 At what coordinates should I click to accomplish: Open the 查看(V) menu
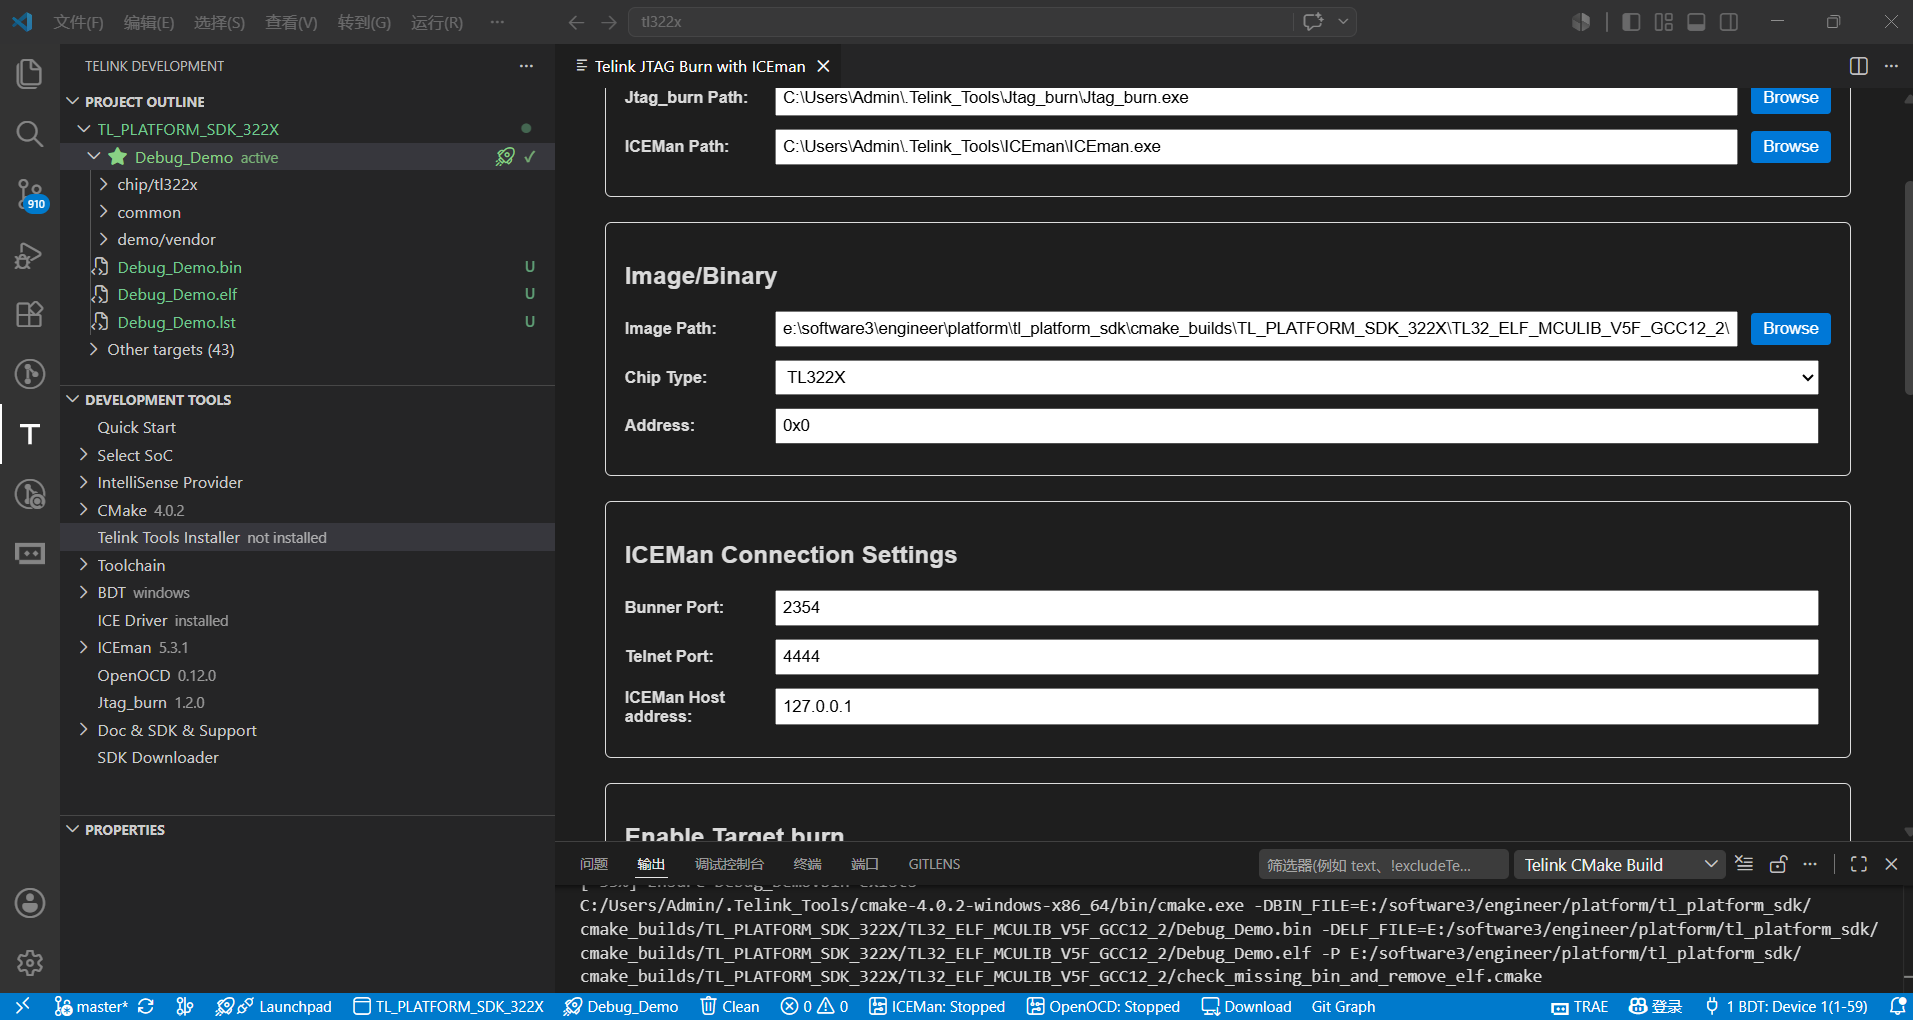[291, 22]
